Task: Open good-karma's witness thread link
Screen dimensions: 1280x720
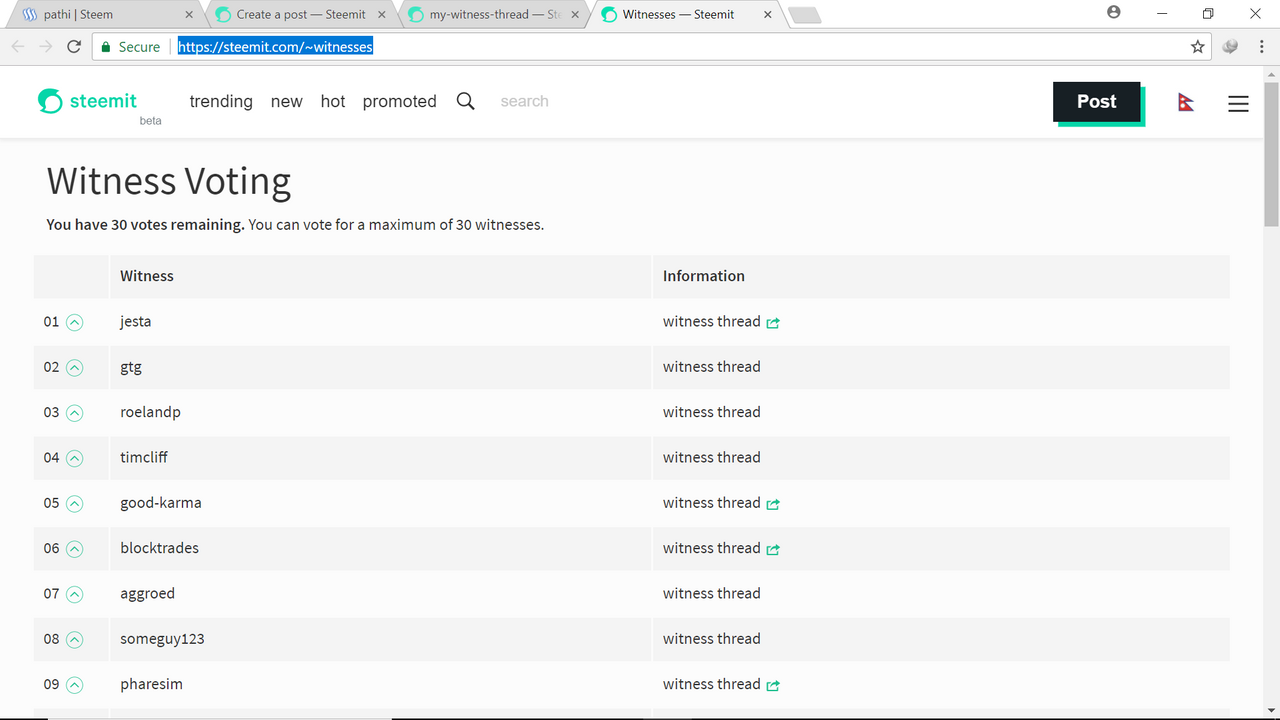Action: (711, 503)
